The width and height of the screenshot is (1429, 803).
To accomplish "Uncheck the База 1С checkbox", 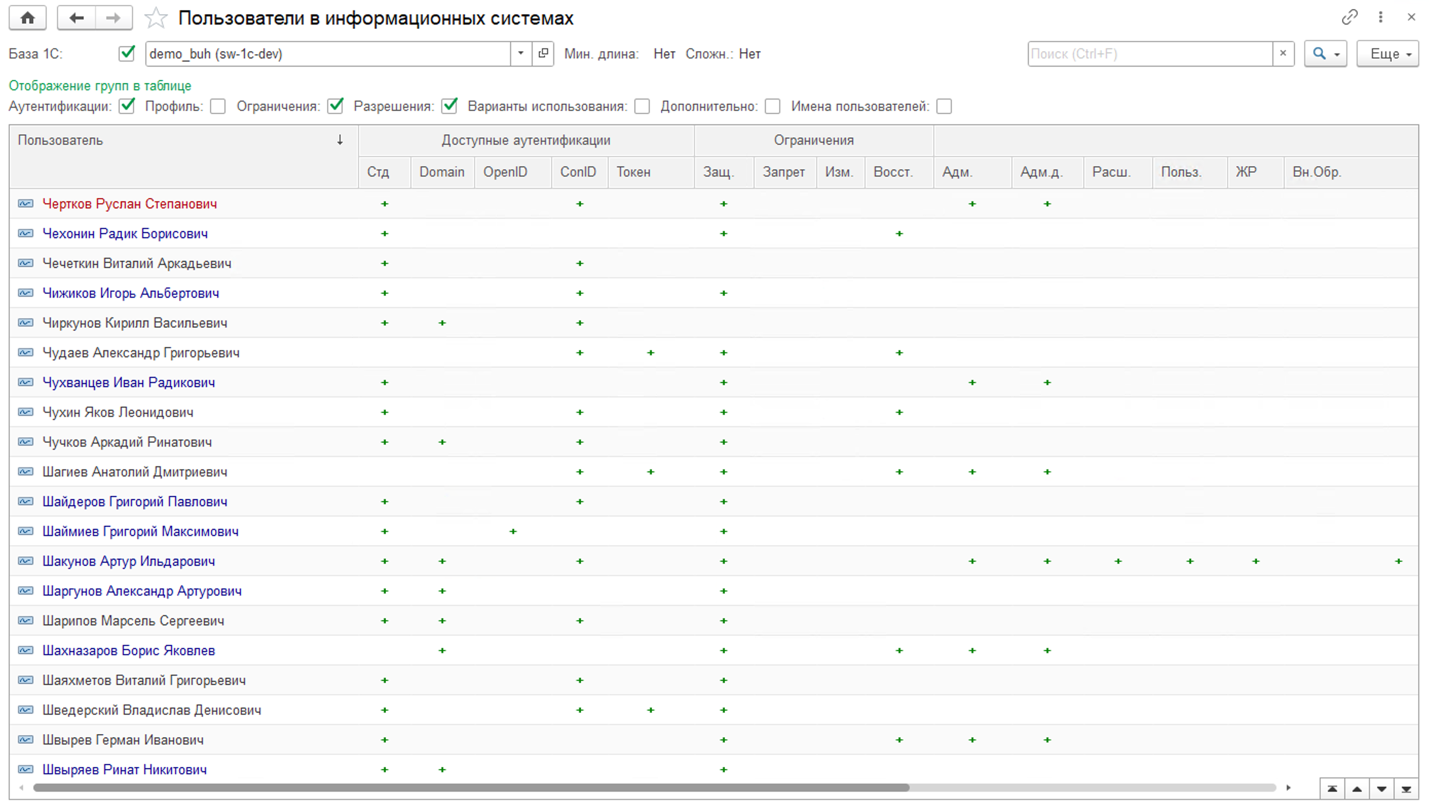I will pyautogui.click(x=127, y=54).
